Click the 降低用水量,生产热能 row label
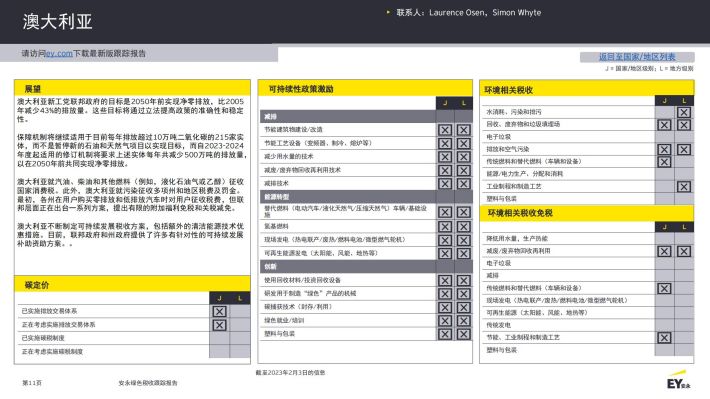Screen dimensions: 710x399 517,239
